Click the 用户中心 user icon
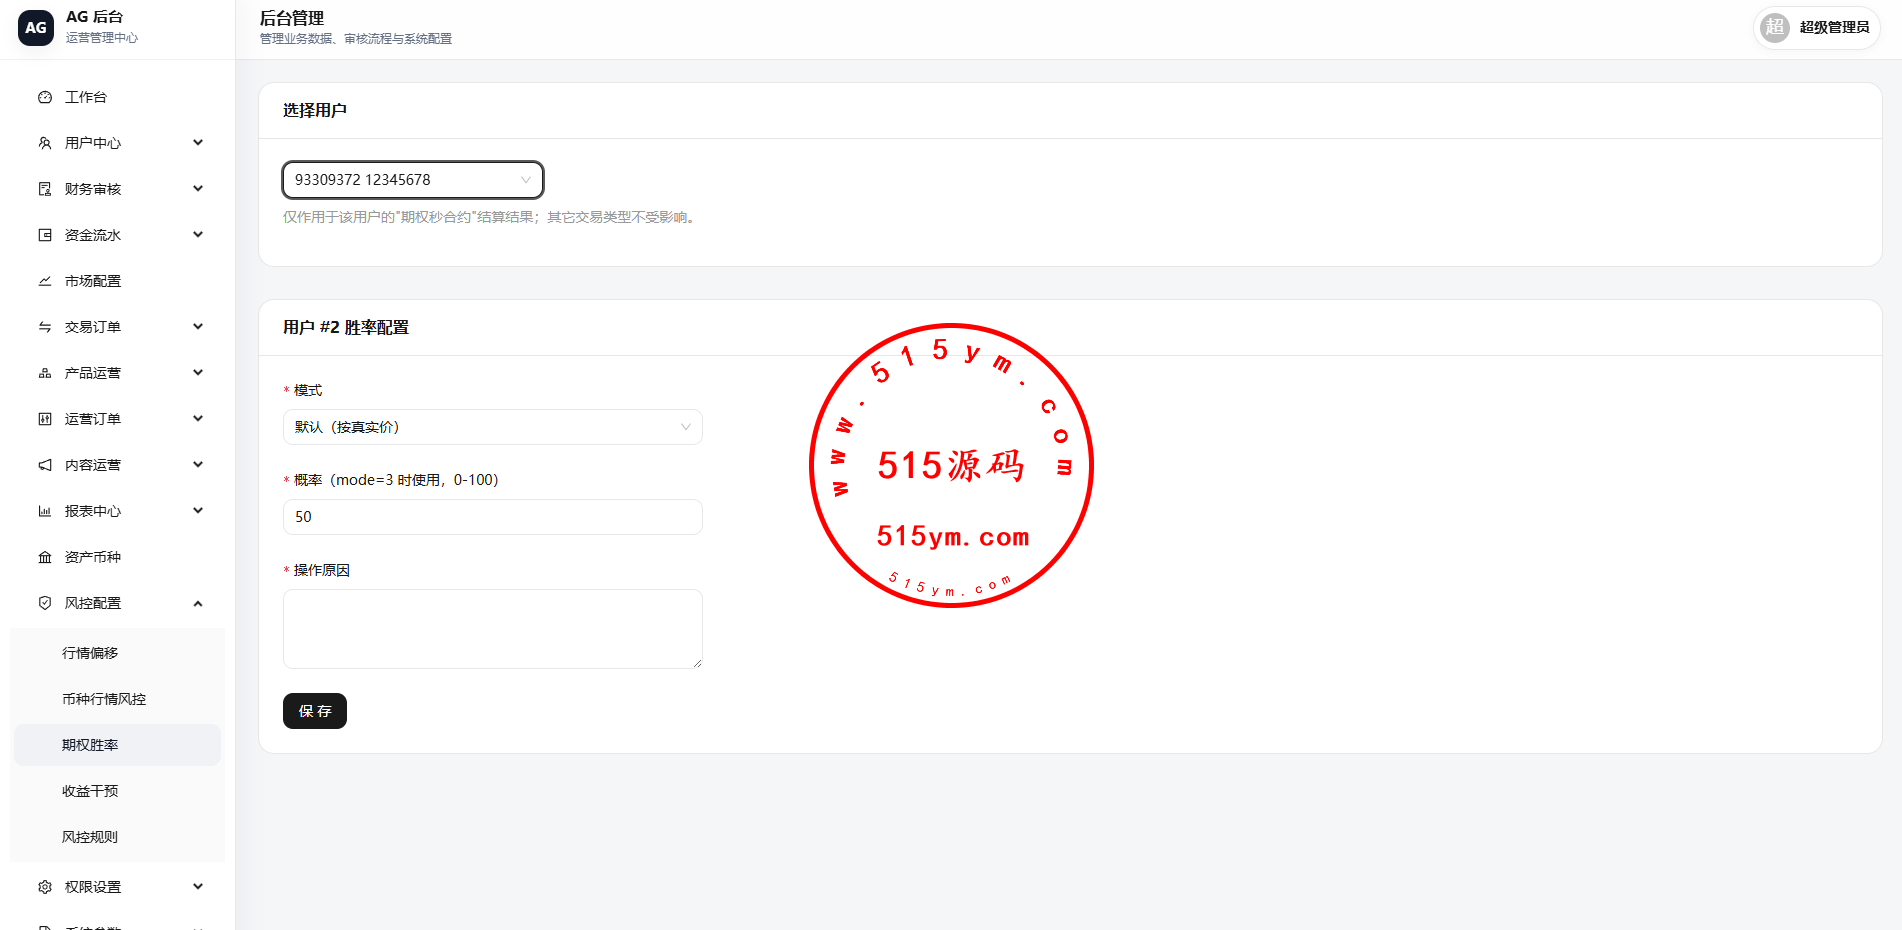 tap(45, 143)
